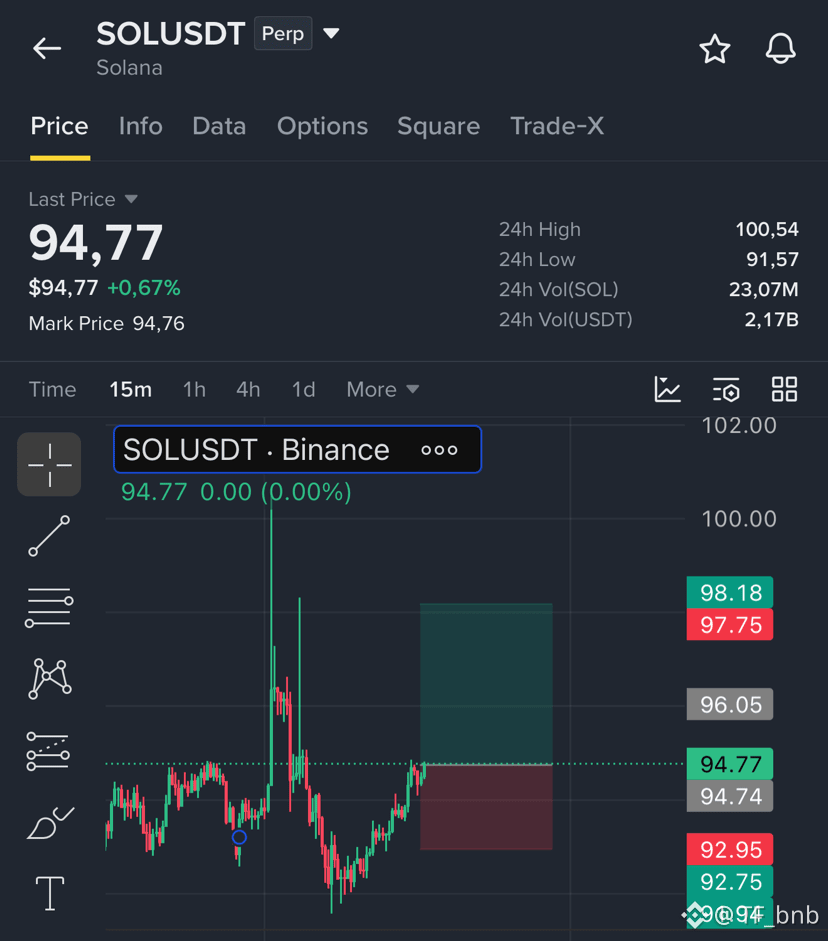Select the Time chart interval
Screen dimensions: 828x941
52,389
